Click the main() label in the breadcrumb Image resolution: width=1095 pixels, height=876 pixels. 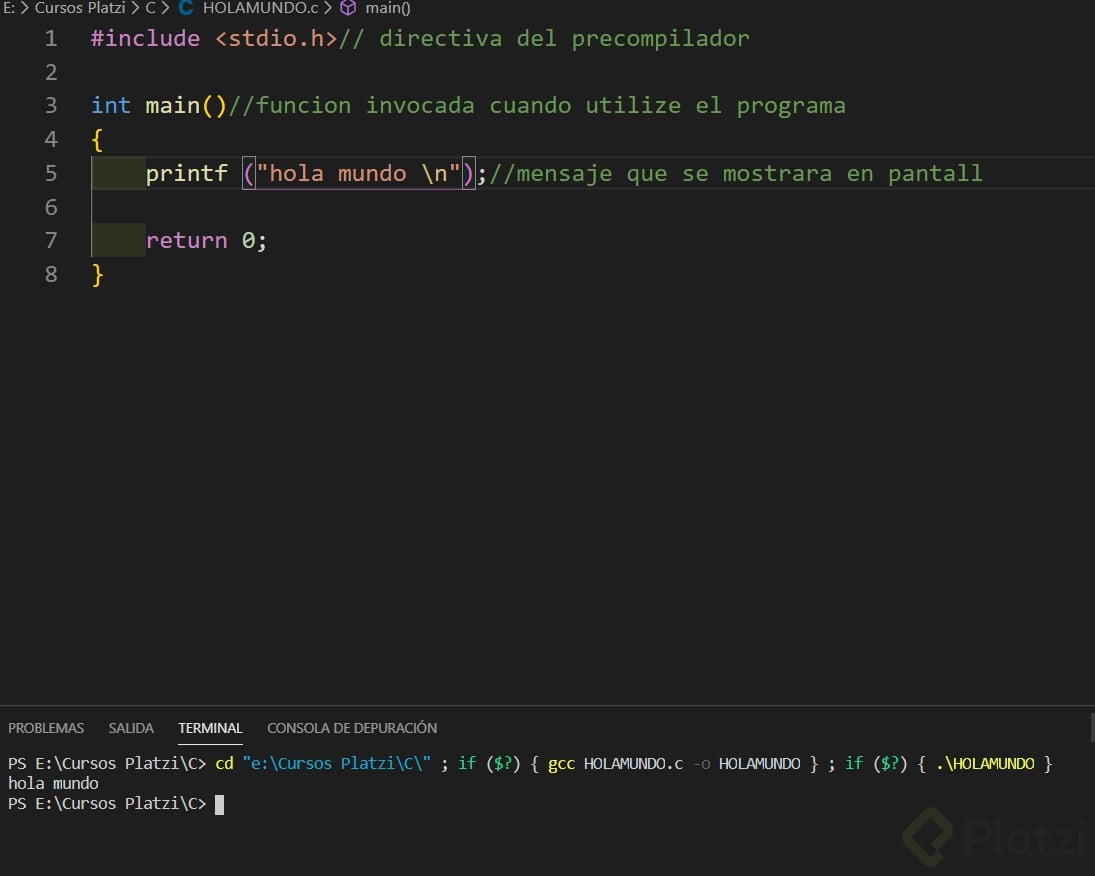(x=386, y=8)
